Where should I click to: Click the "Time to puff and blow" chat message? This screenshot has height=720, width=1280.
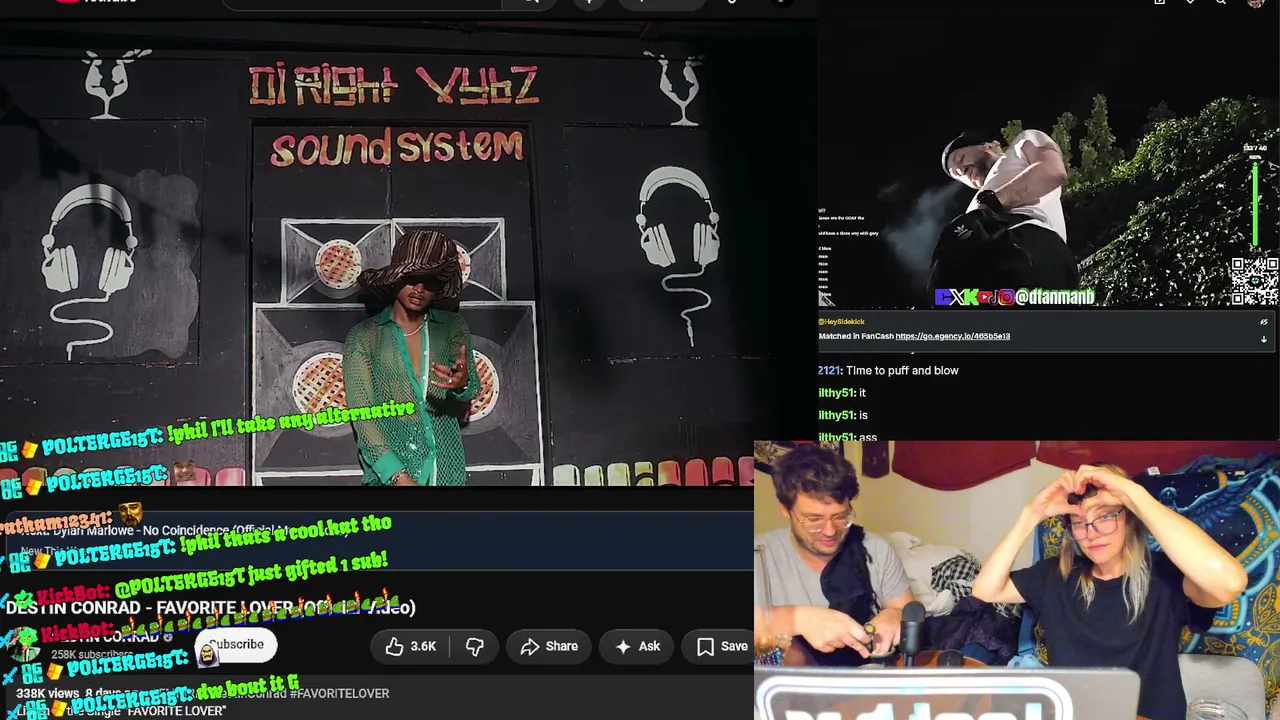(902, 371)
